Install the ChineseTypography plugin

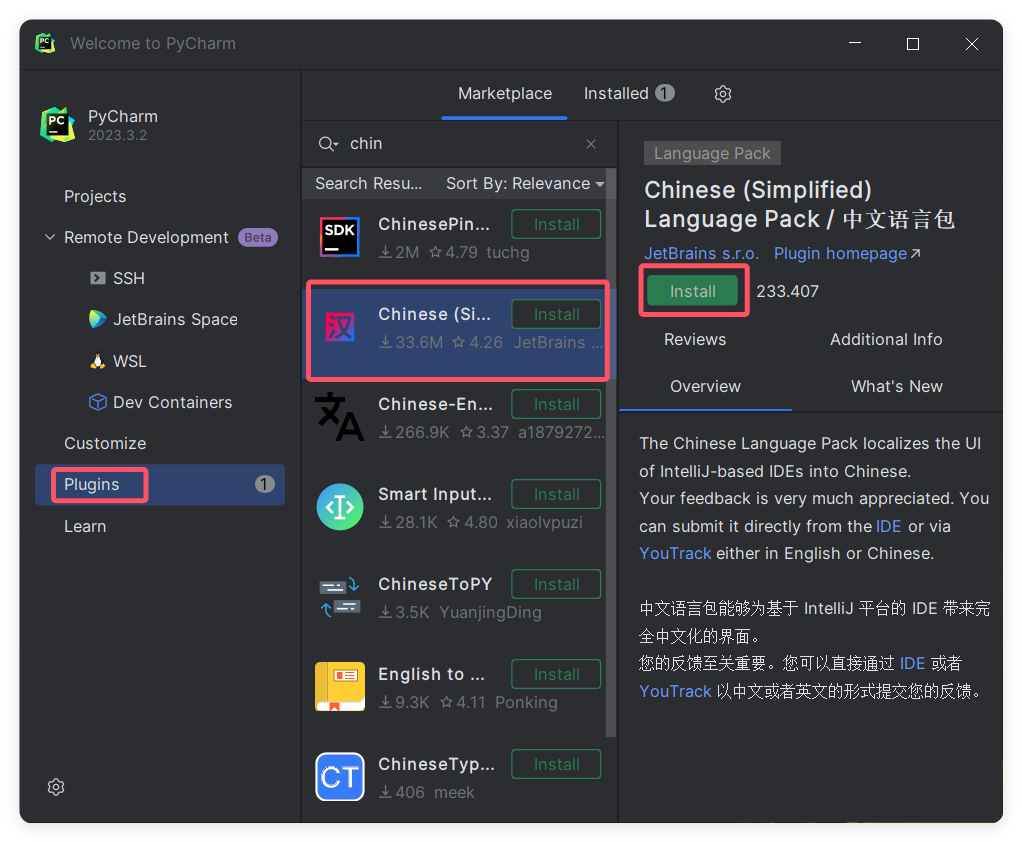click(x=556, y=764)
